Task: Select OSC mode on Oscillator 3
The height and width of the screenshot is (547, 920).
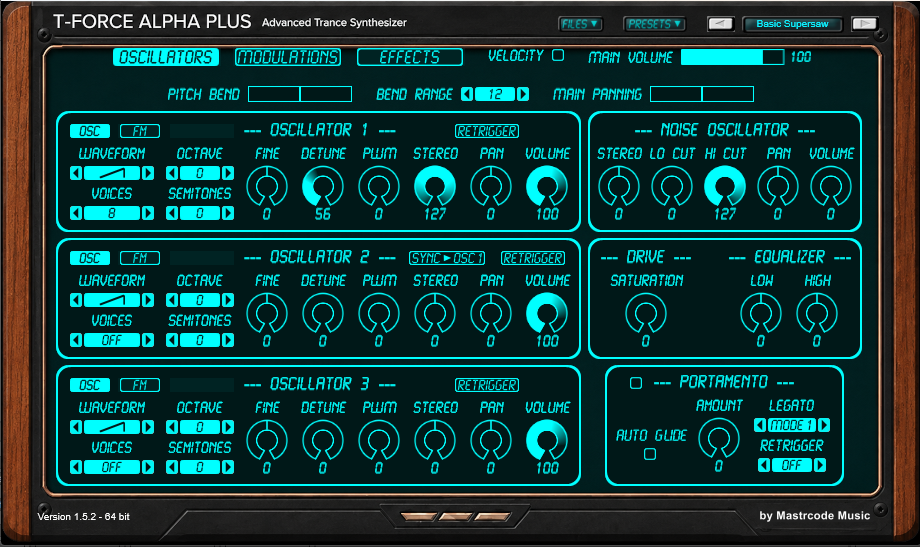Action: [x=90, y=385]
